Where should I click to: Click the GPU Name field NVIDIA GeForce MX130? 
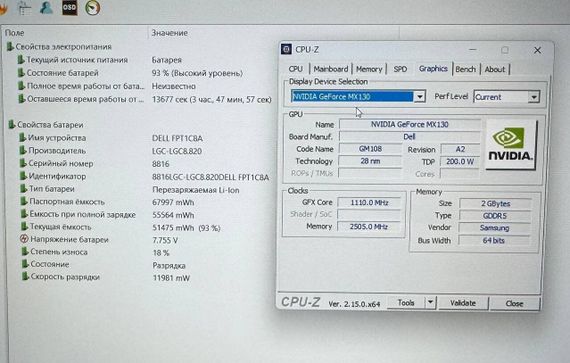coord(410,124)
